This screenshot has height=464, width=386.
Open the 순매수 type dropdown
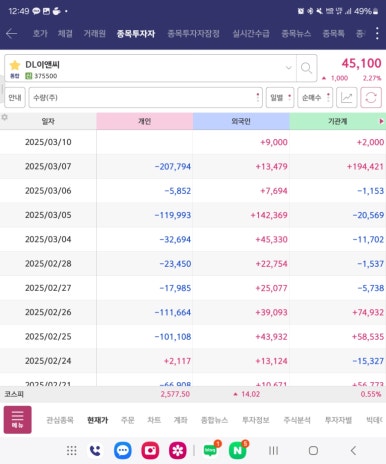pyautogui.click(x=315, y=98)
